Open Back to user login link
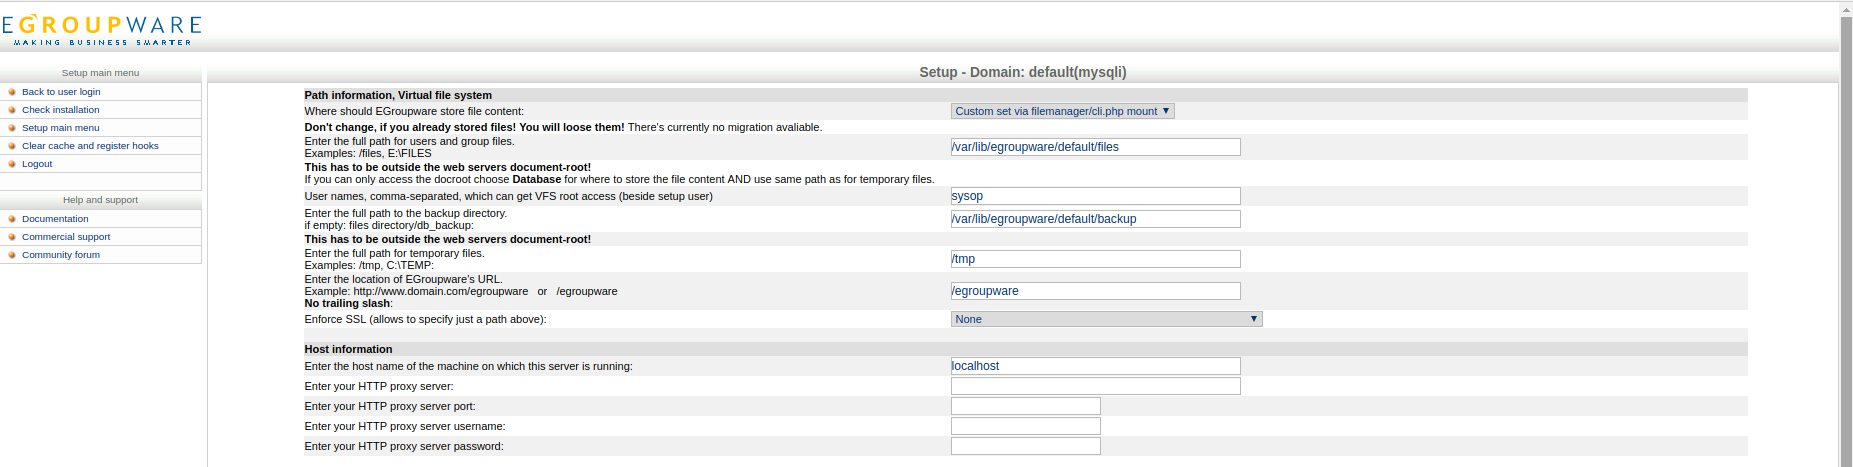 pyautogui.click(x=61, y=92)
